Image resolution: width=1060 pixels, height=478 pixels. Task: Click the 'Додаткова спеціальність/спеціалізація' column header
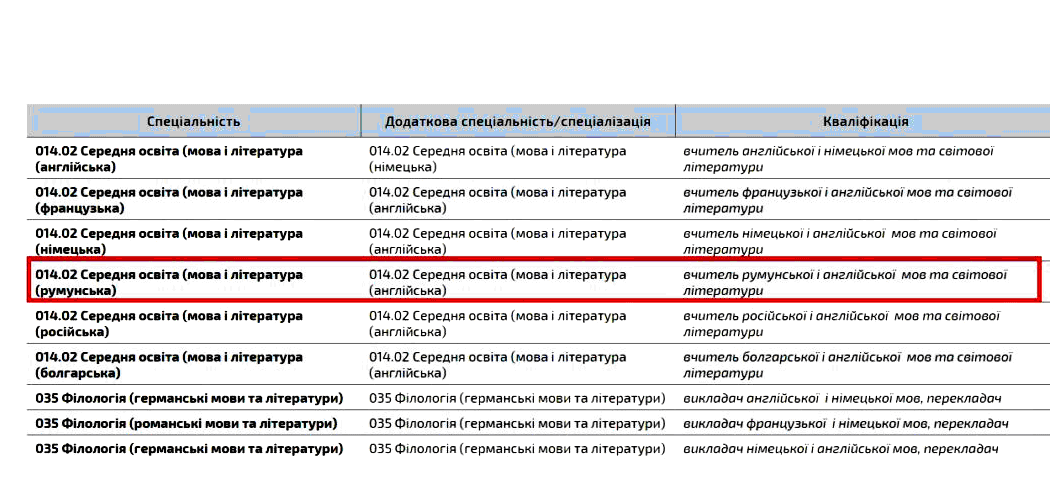tap(517, 121)
